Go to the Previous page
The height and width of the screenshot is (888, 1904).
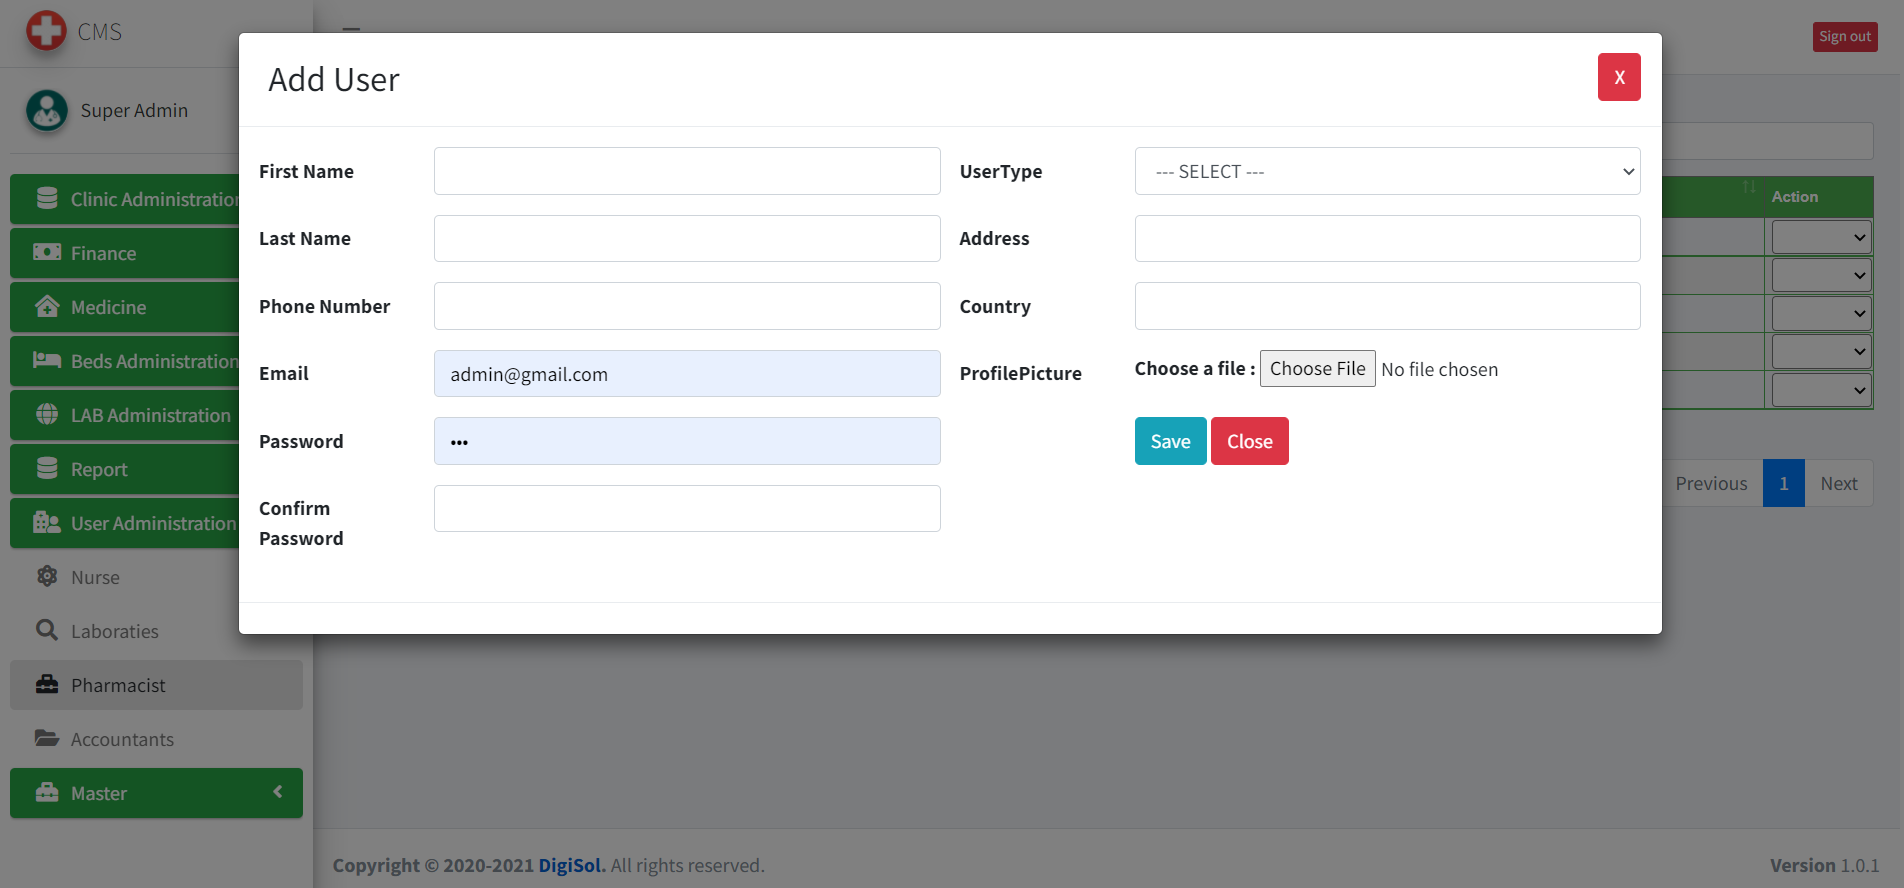1711,483
